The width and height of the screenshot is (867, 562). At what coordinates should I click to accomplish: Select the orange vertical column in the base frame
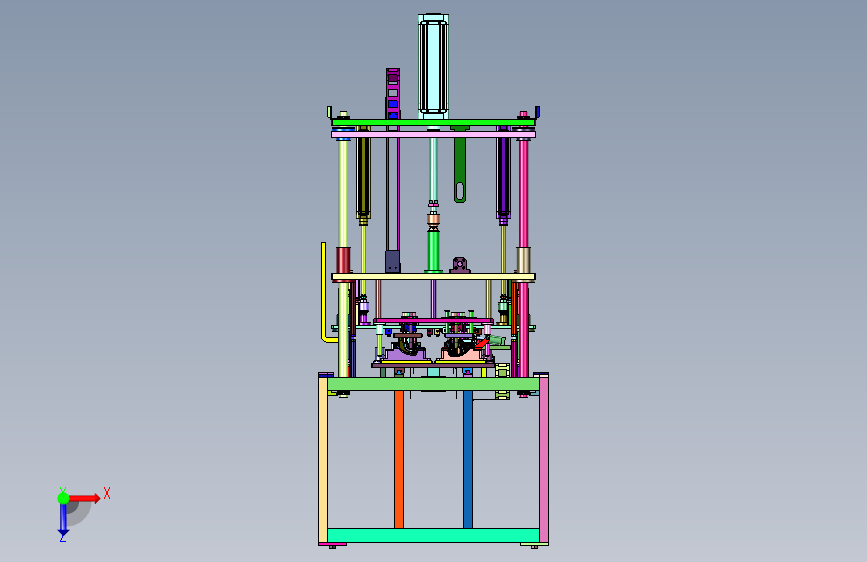tap(399, 459)
